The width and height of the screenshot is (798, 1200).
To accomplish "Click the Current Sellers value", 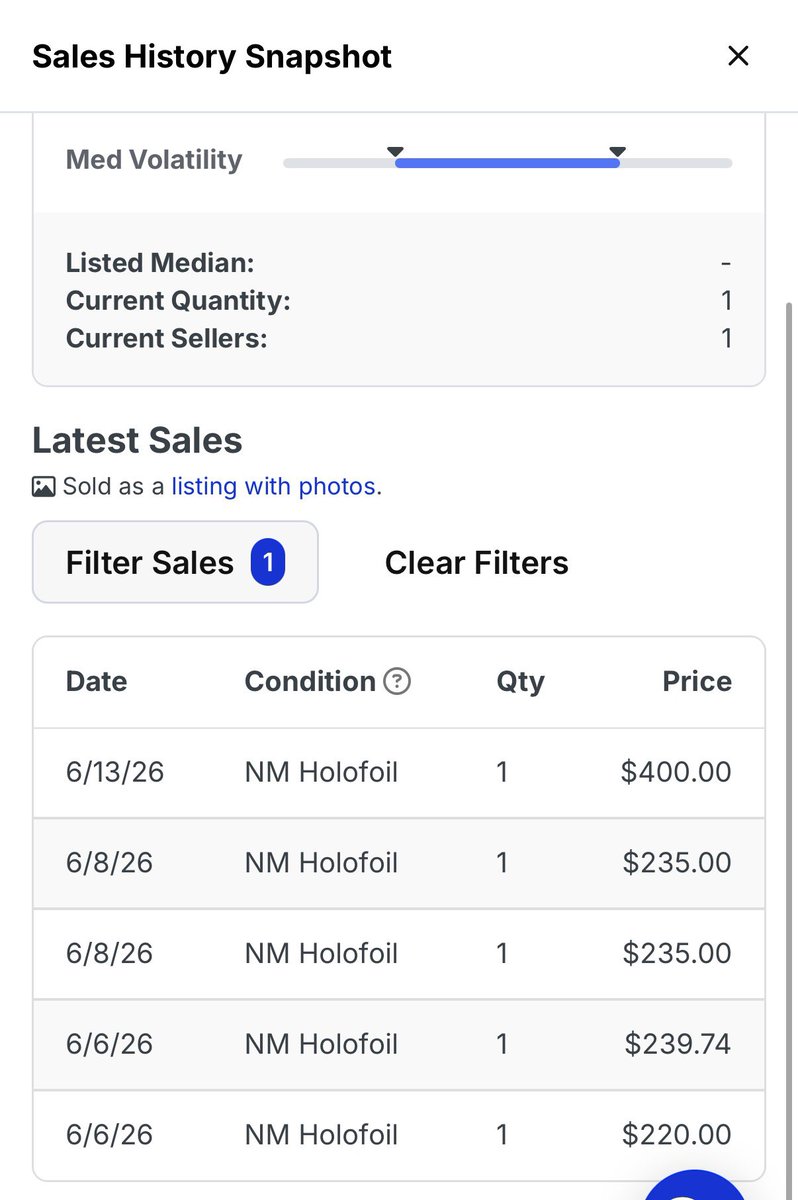I will [727, 338].
